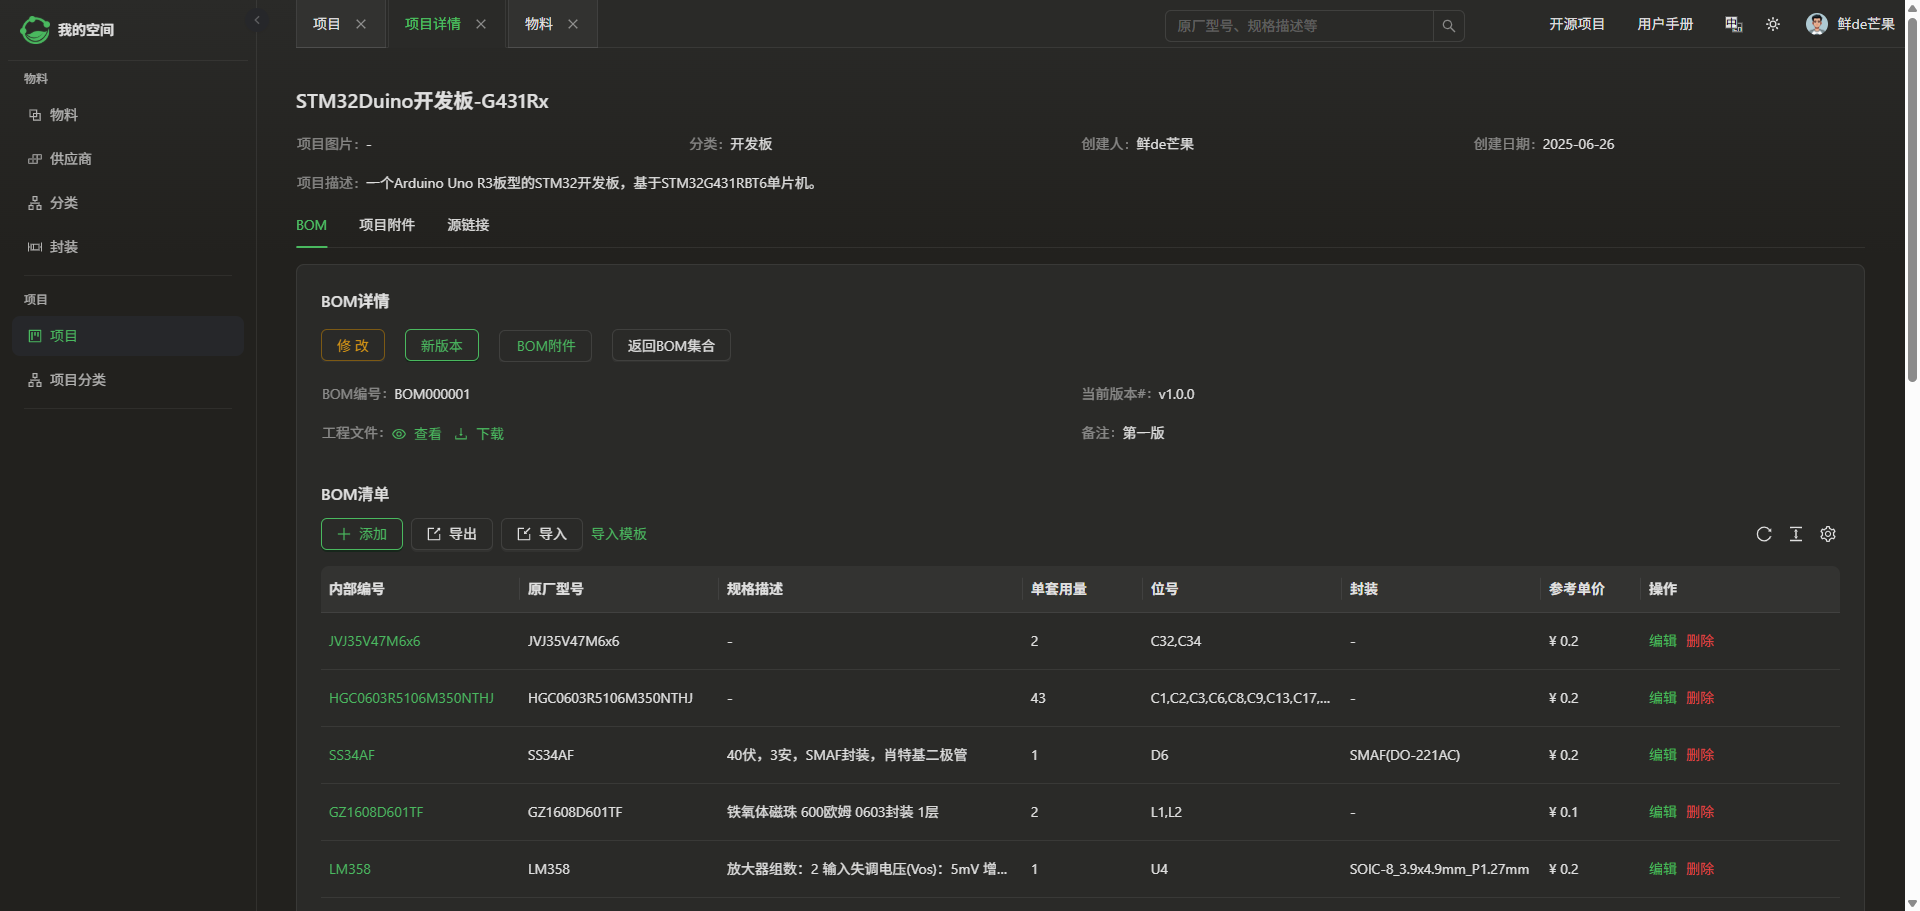Switch to the 物料 top tab

[539, 24]
